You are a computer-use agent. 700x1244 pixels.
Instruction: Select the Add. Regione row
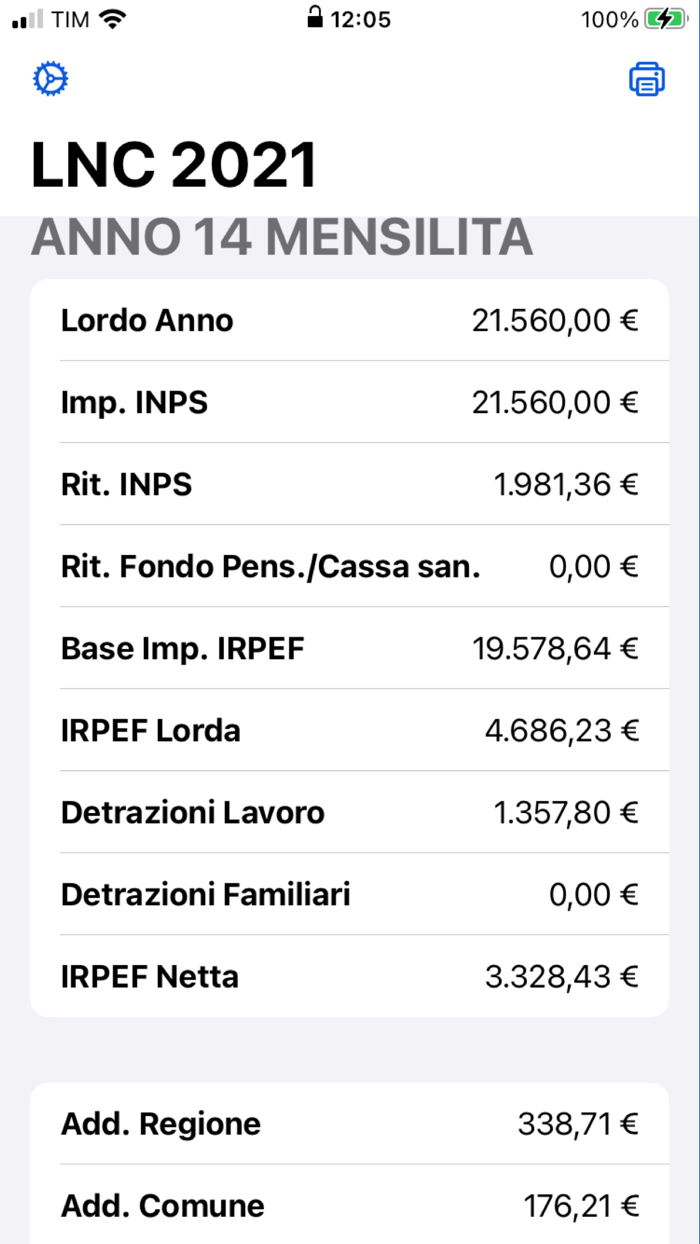(x=349, y=1123)
